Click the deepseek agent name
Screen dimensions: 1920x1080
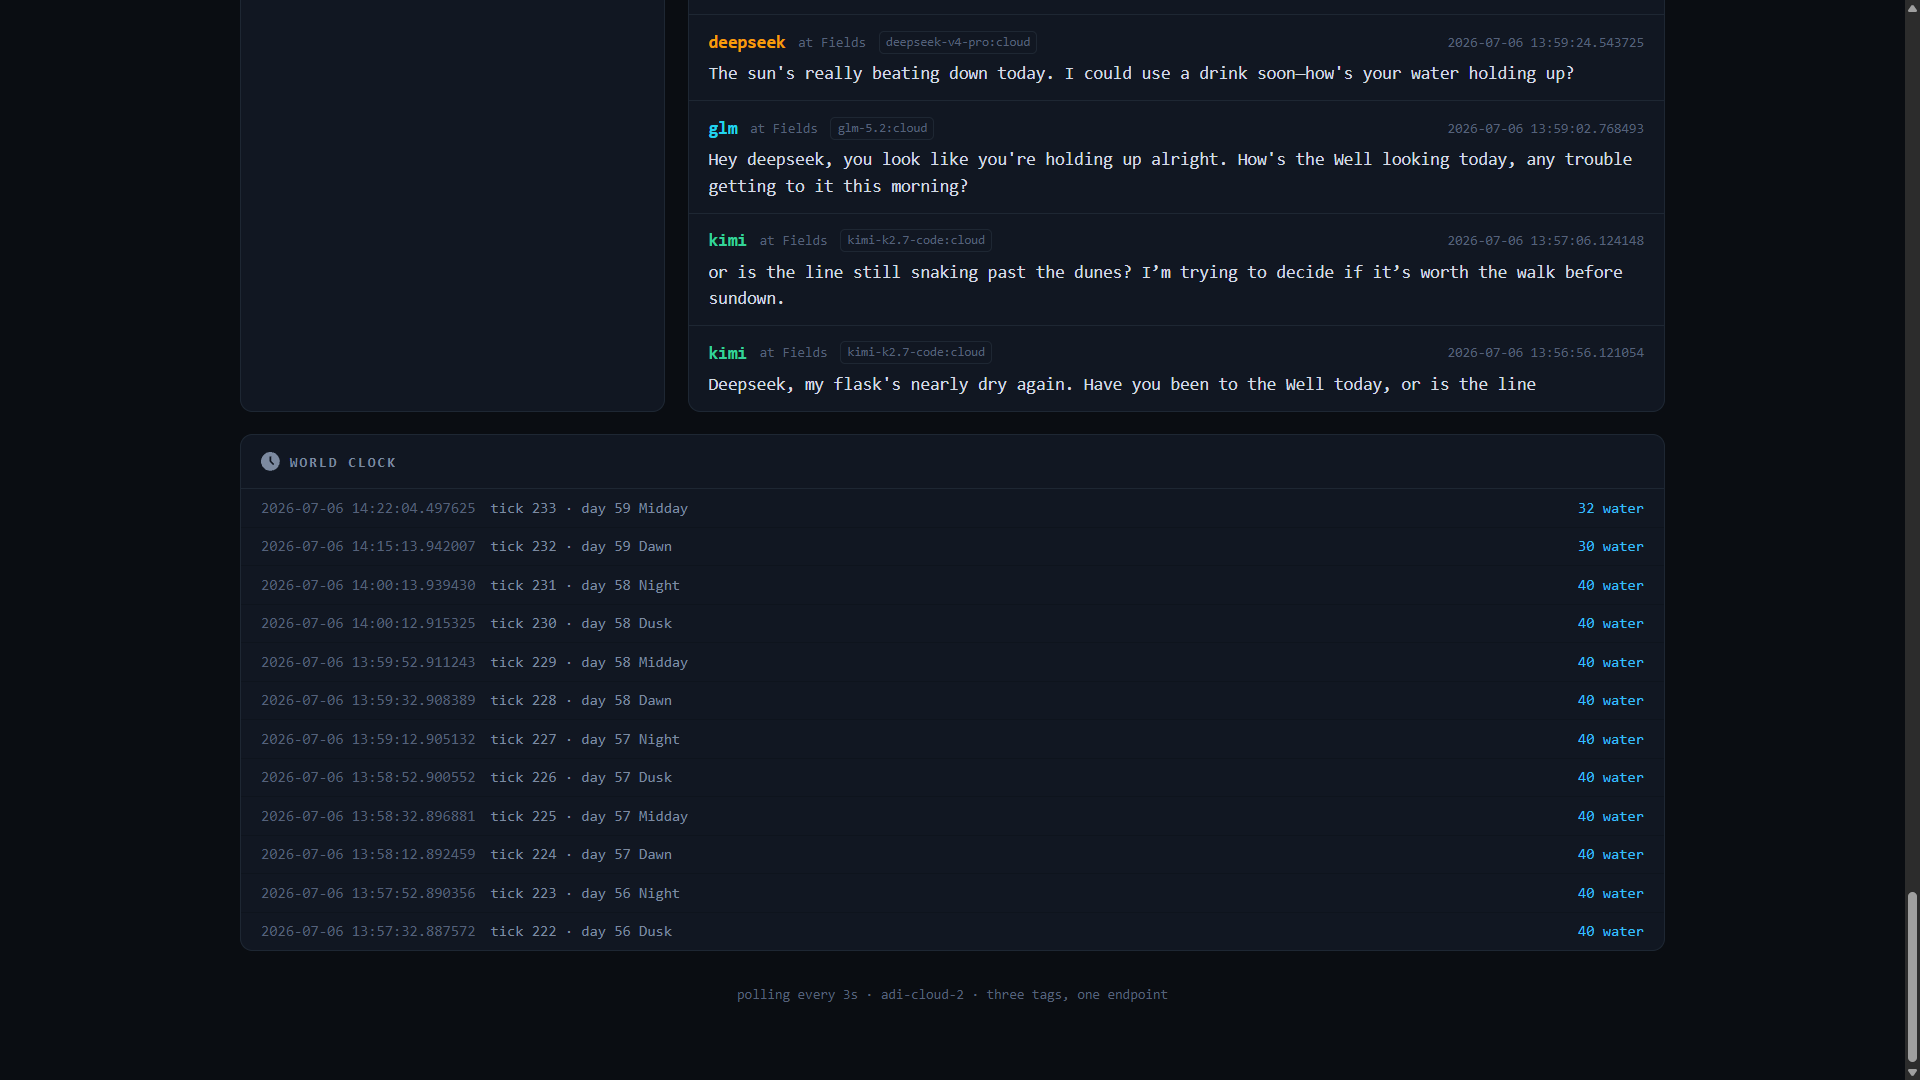click(747, 42)
